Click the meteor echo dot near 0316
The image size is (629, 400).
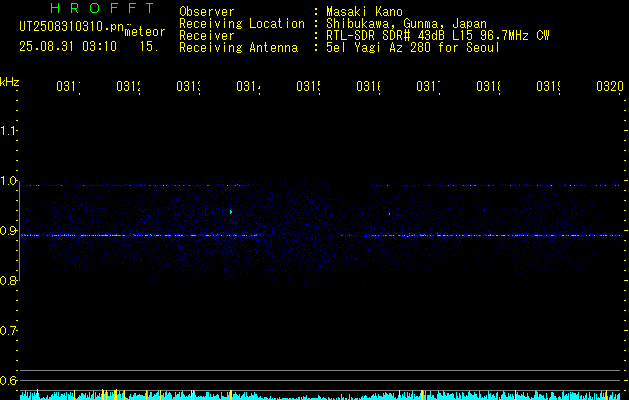tap(389, 214)
